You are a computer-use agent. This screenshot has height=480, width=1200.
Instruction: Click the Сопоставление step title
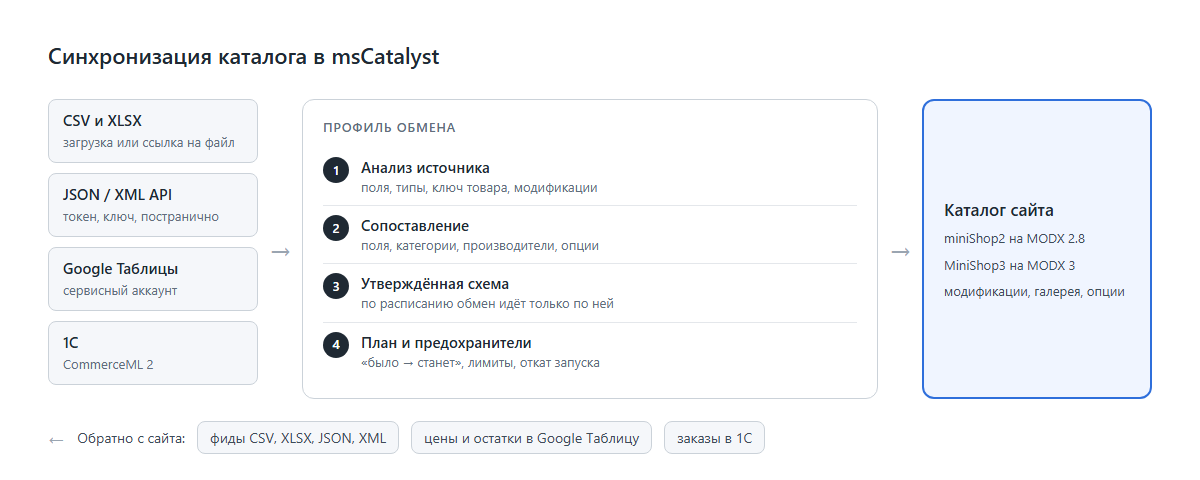tap(415, 226)
